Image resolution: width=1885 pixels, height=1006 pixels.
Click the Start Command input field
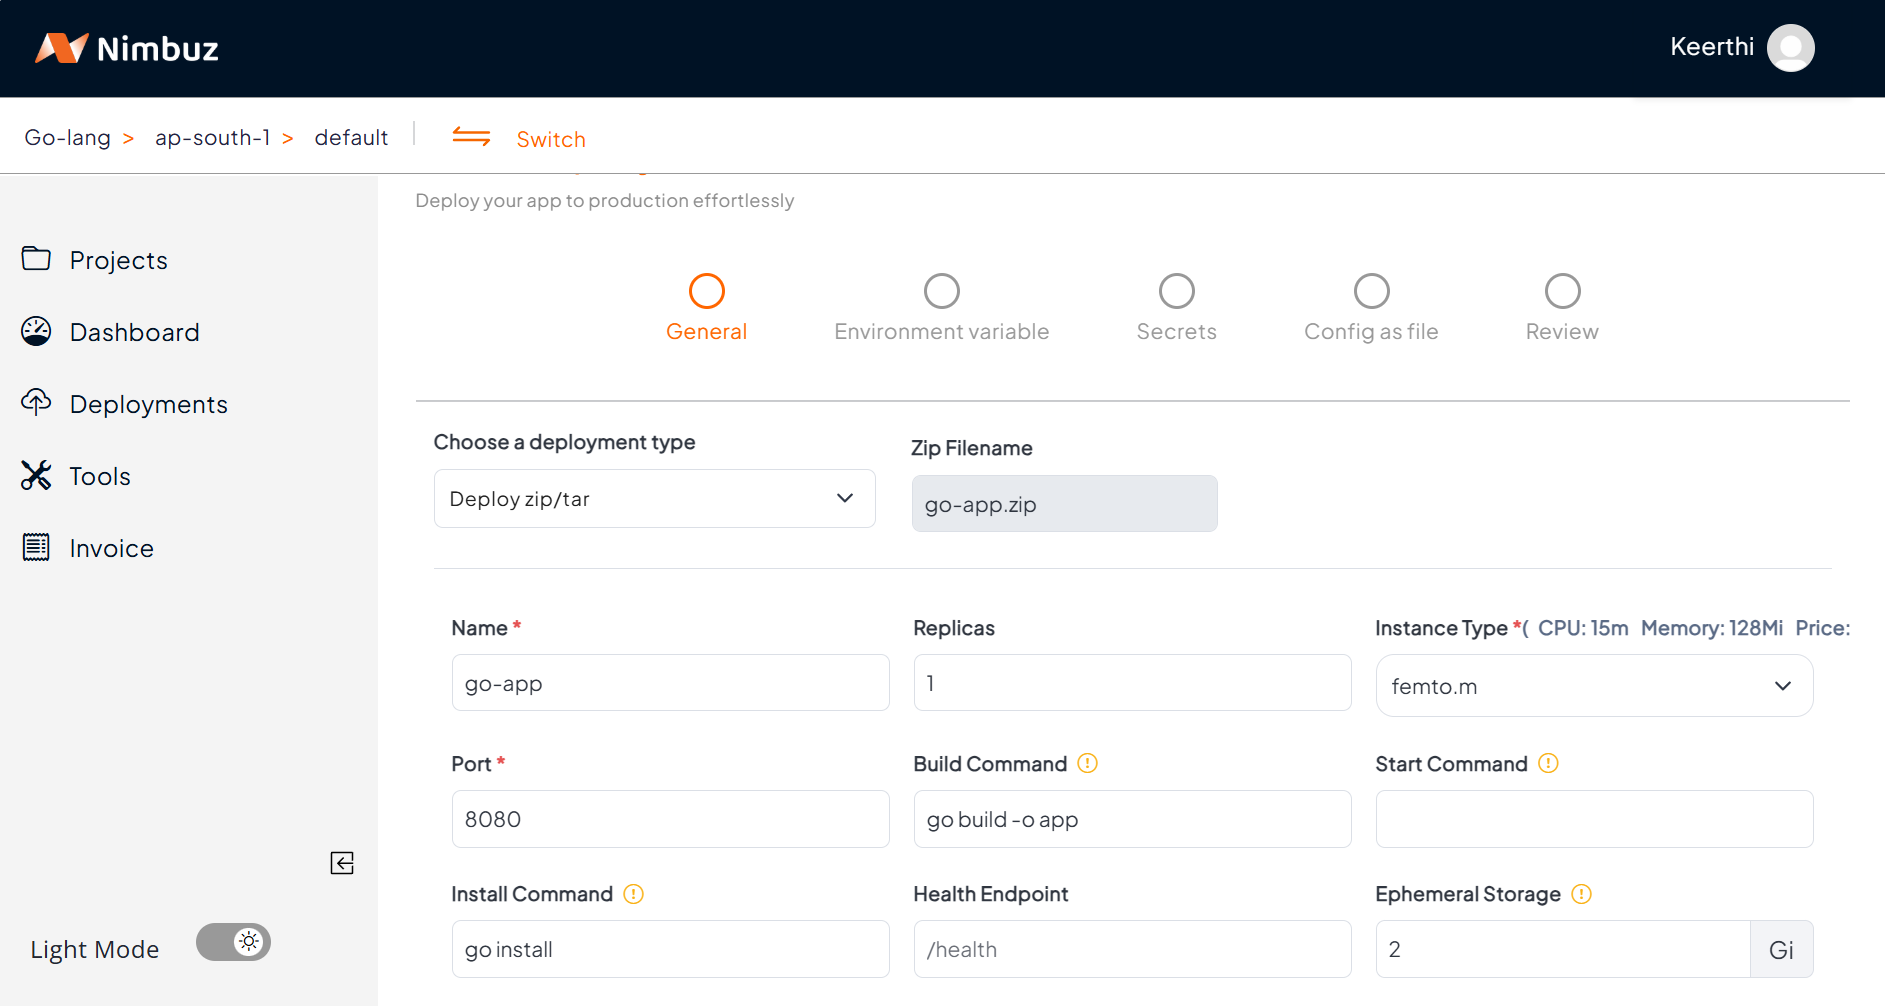tap(1593, 819)
